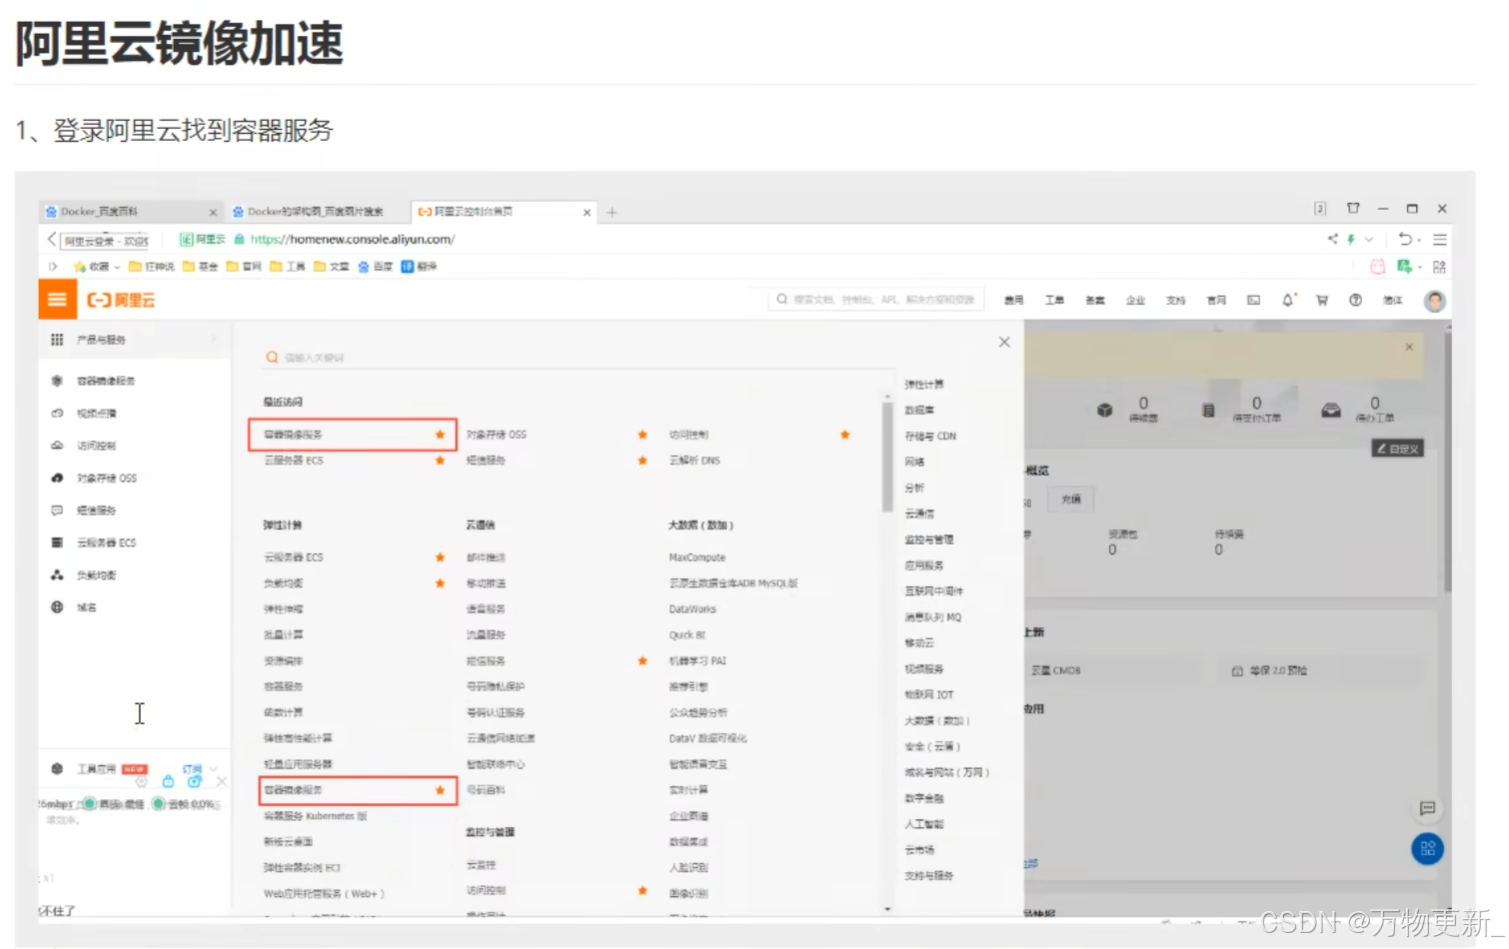Click the 容器镜像服务 sidebar icon
Viewport: 1509px width, 949px height.
[x=57, y=381]
